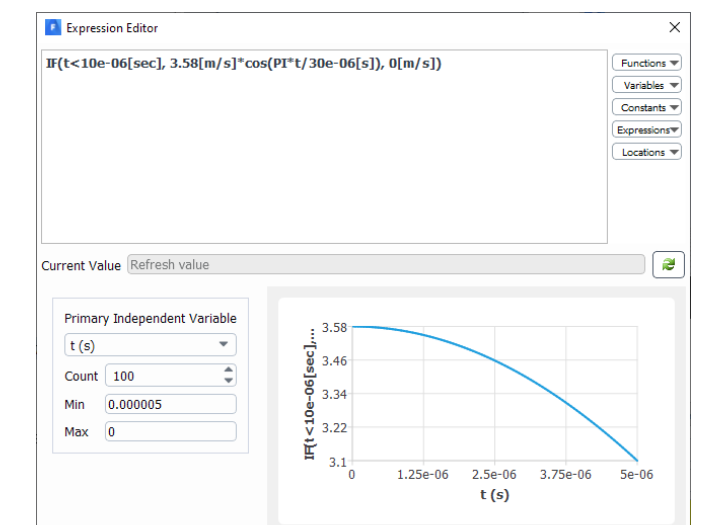The image size is (716, 525).
Task: Click the t (s) x-axis title
Action: [495, 494]
